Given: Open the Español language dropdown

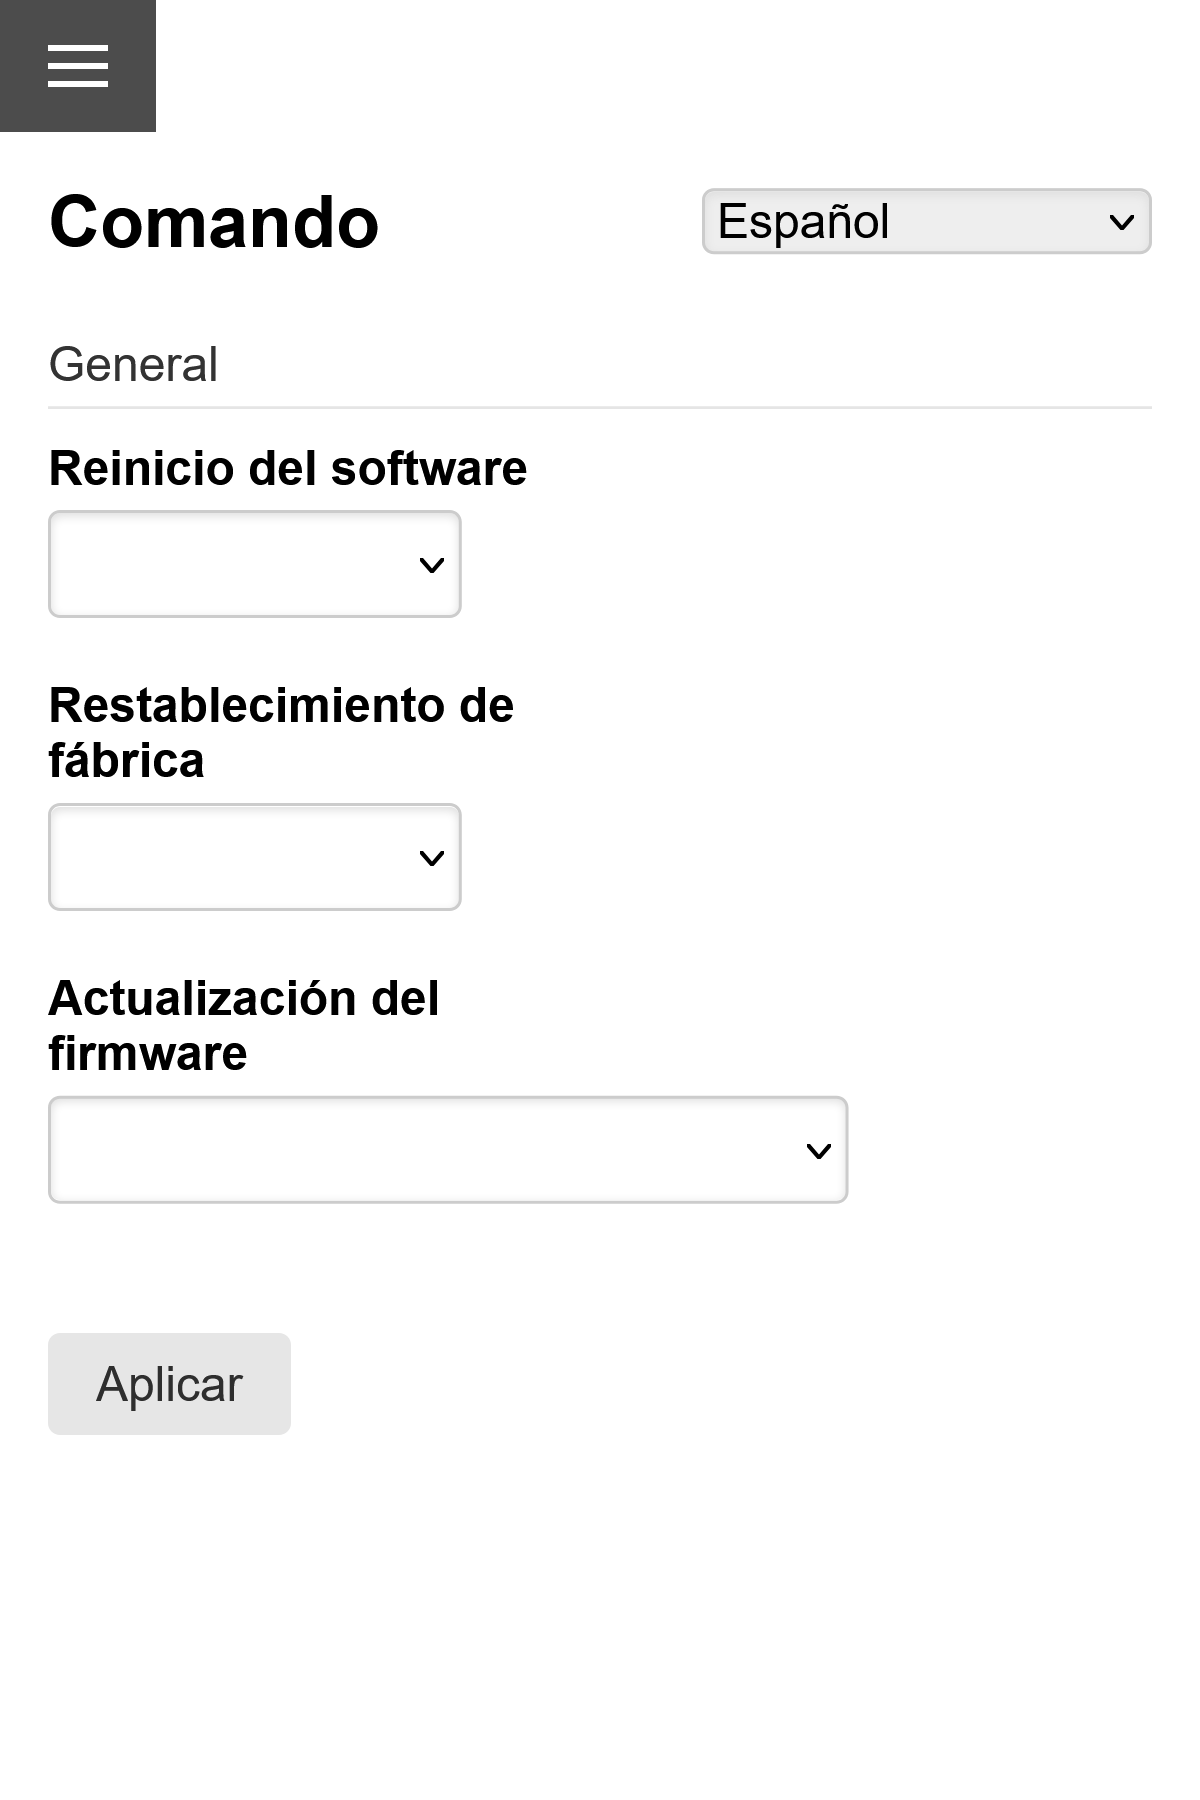Looking at the screenshot, I should pos(926,221).
